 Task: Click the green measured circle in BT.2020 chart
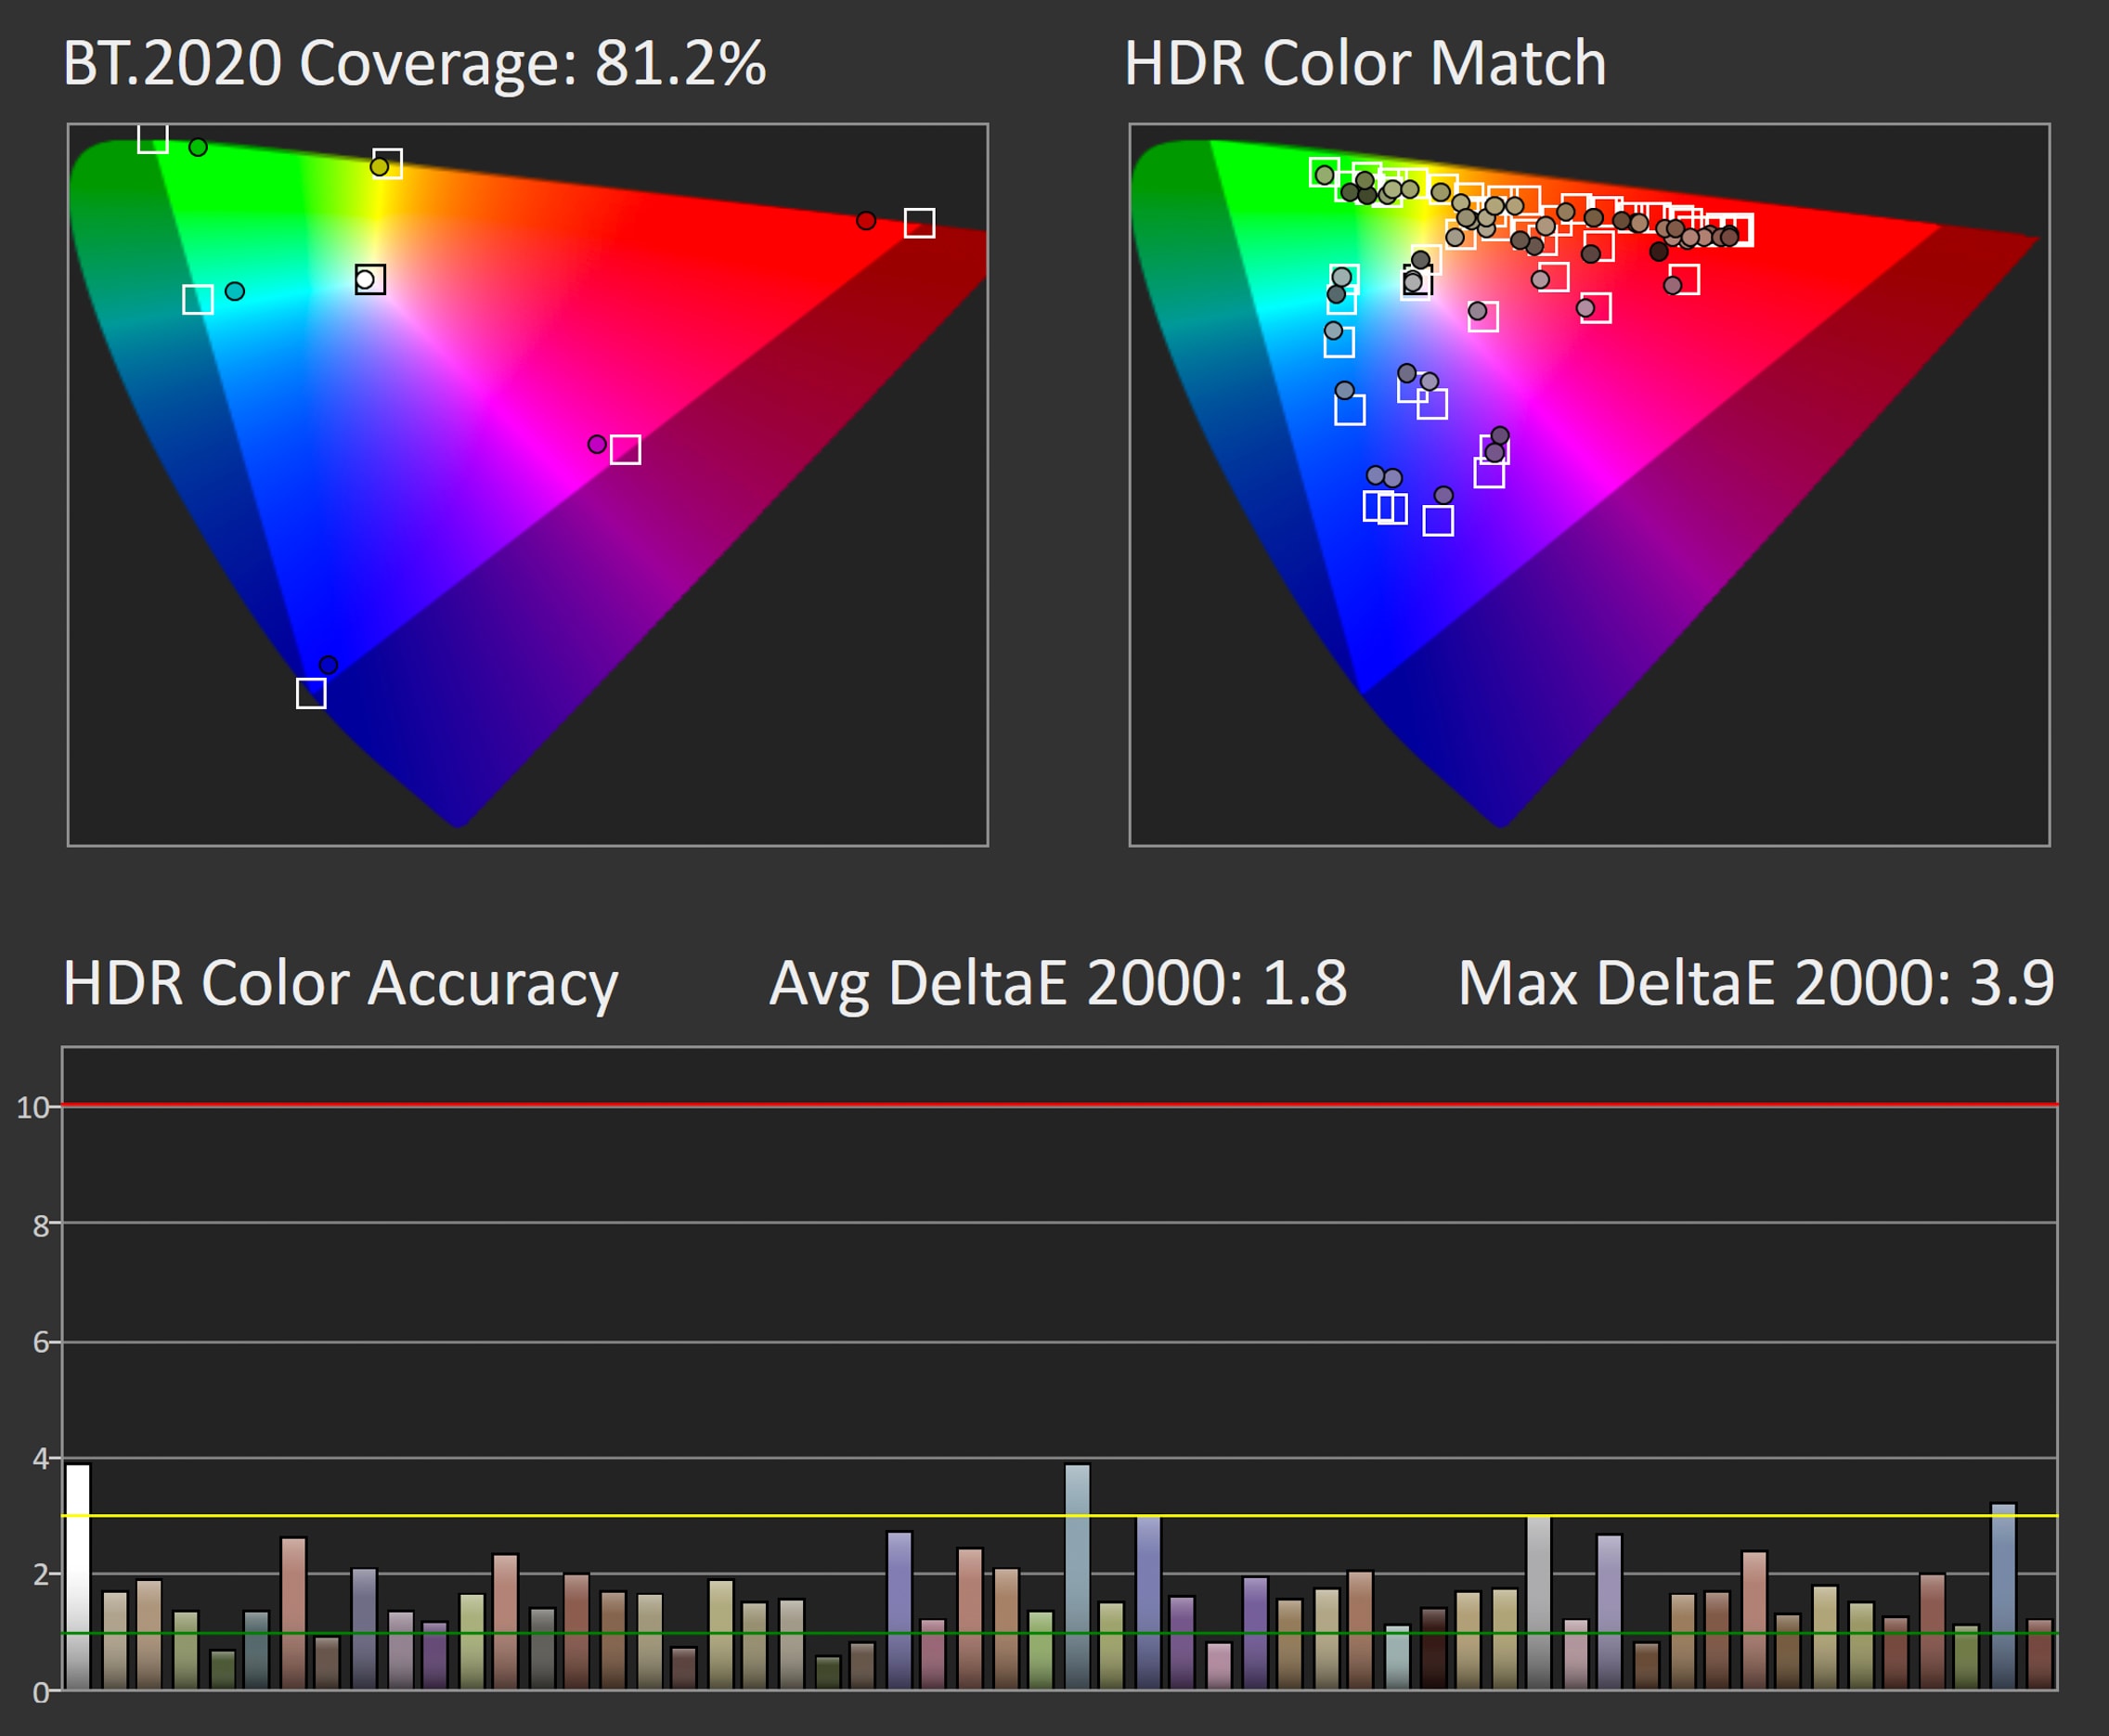point(198,147)
